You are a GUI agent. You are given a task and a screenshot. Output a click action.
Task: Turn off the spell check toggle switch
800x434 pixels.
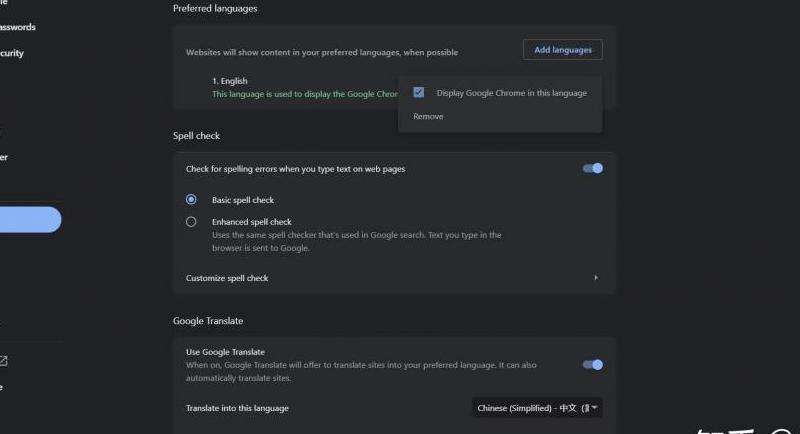pyautogui.click(x=593, y=169)
